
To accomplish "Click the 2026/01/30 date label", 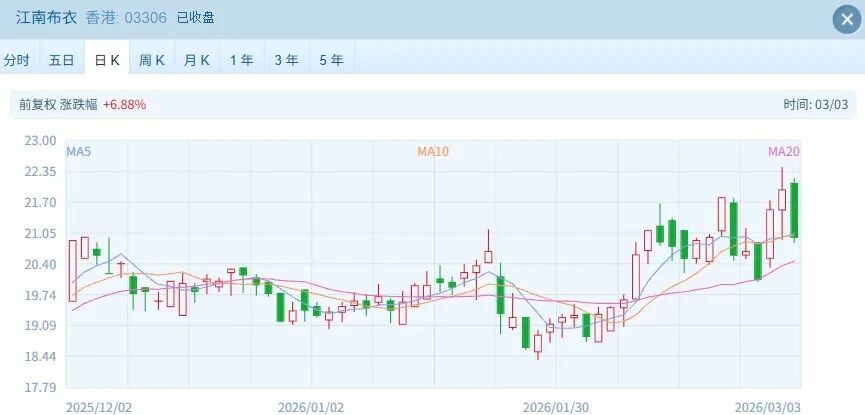I will [x=556, y=407].
